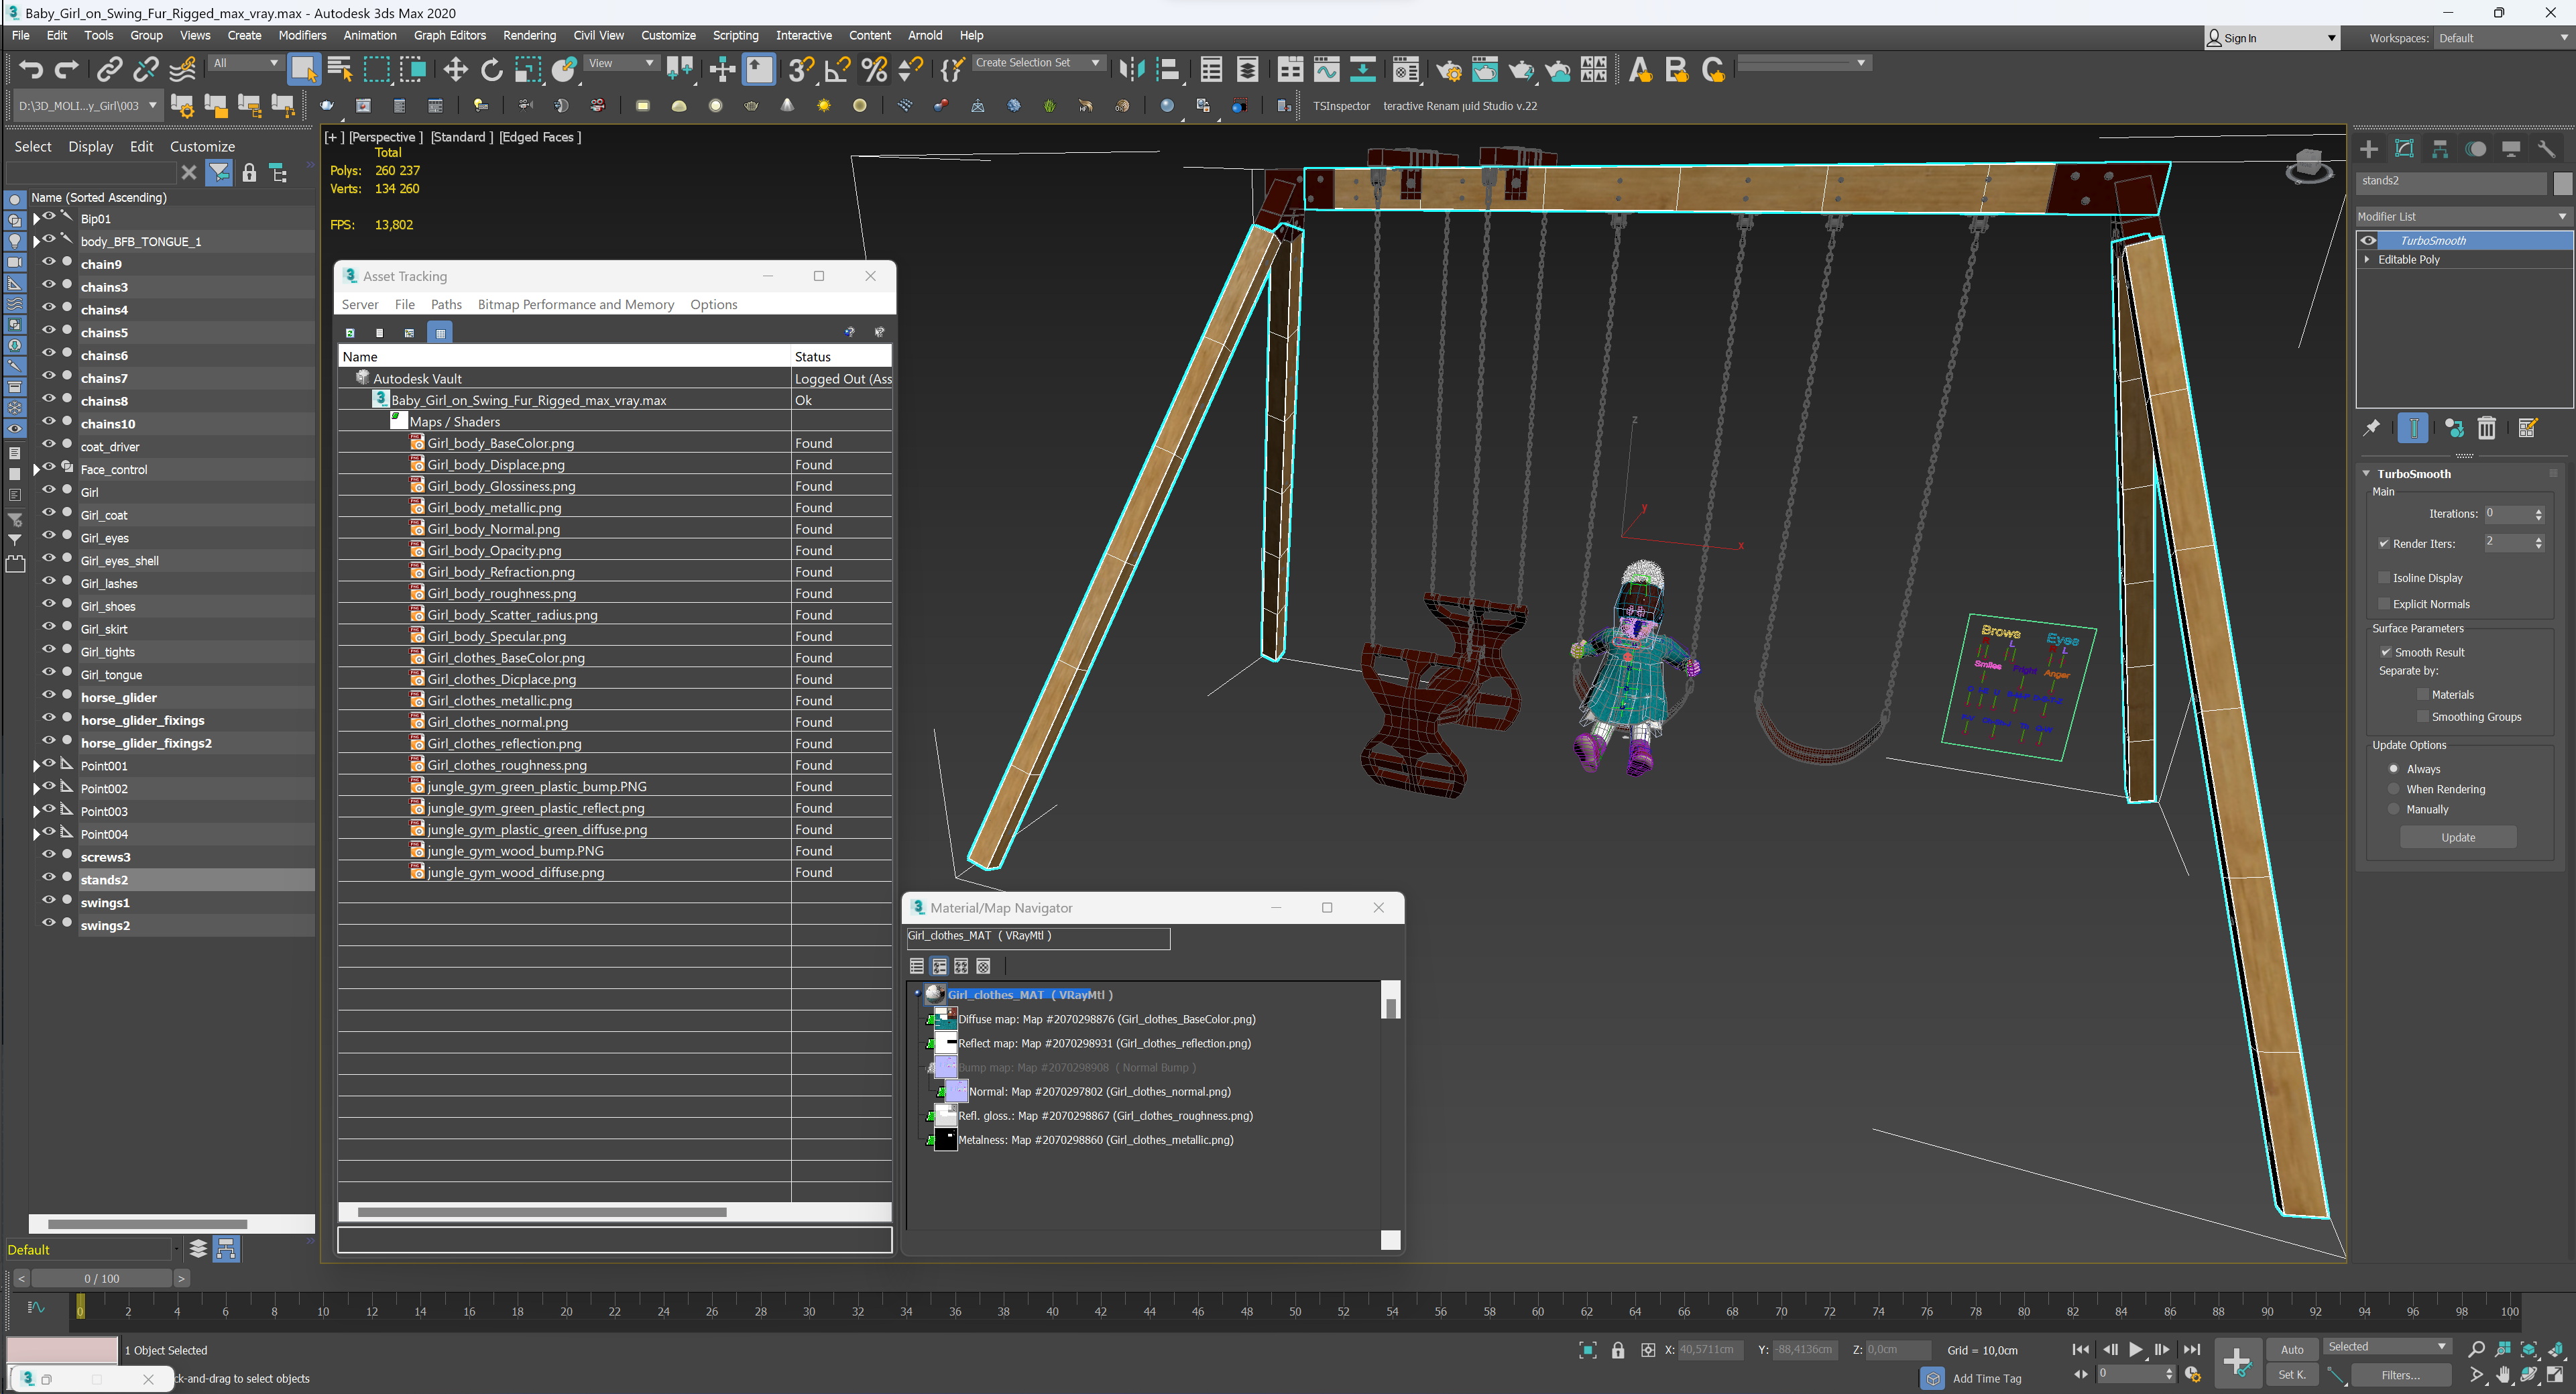Click the Mirror tool icon
The image size is (2576, 1394).
[x=1131, y=69]
